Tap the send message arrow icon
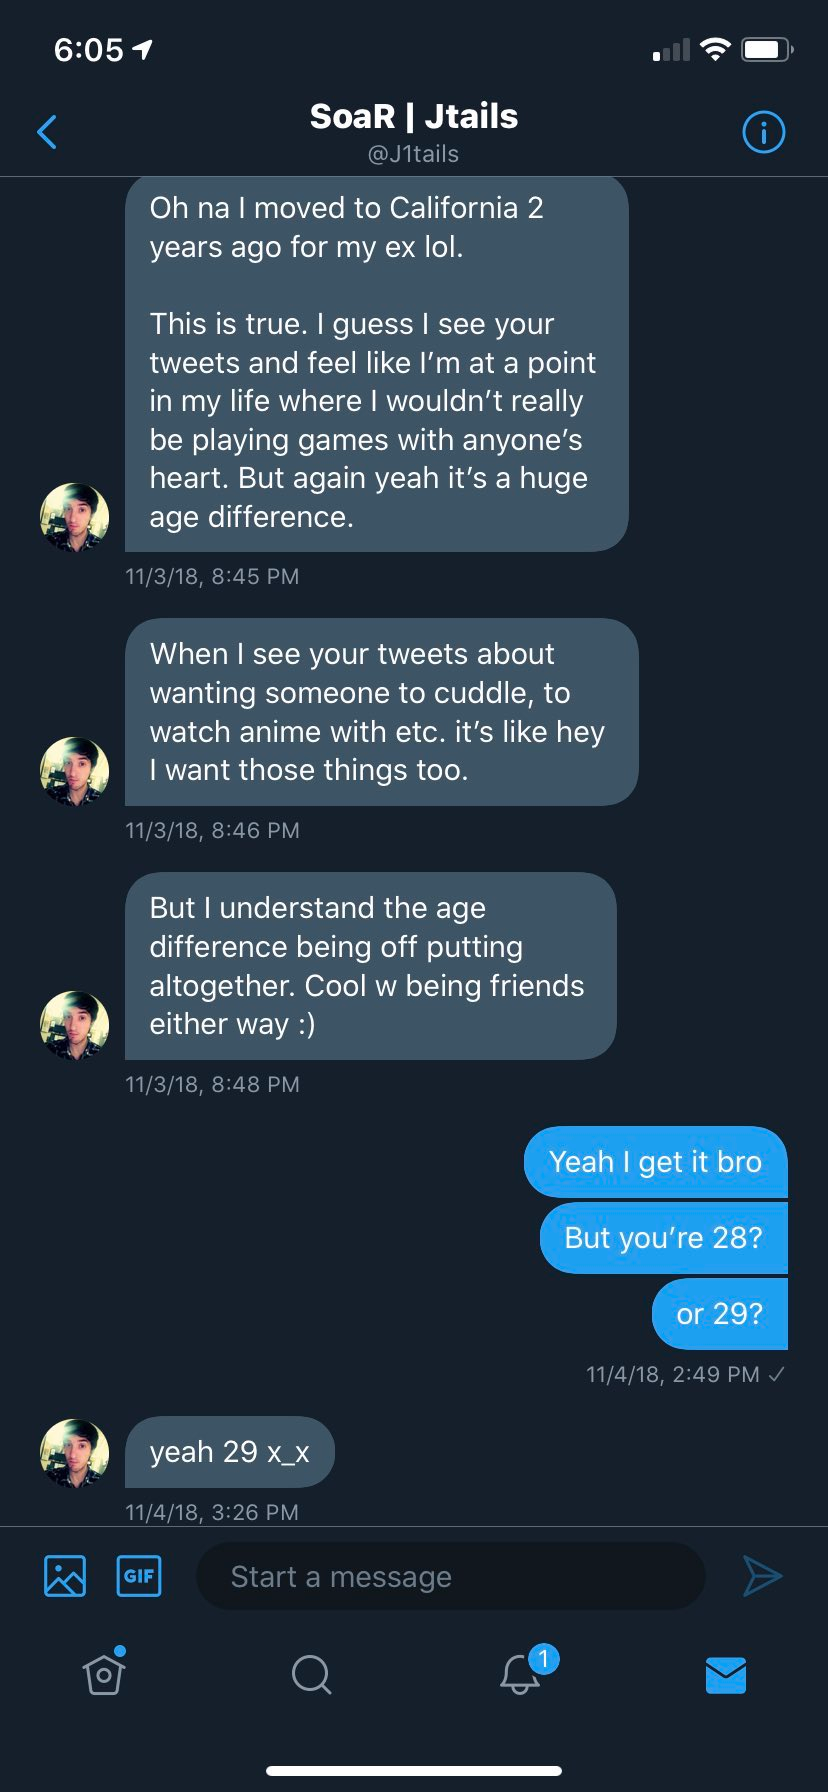Viewport: 828px width, 1792px height. [x=762, y=1576]
